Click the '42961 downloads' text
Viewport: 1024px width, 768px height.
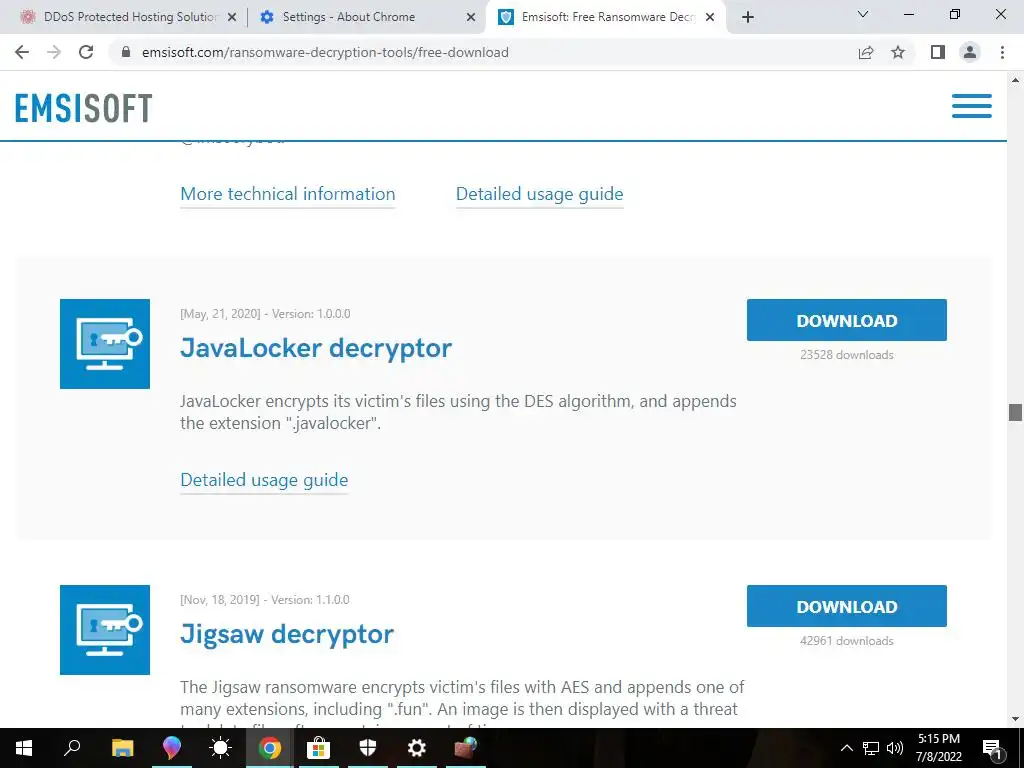click(846, 641)
